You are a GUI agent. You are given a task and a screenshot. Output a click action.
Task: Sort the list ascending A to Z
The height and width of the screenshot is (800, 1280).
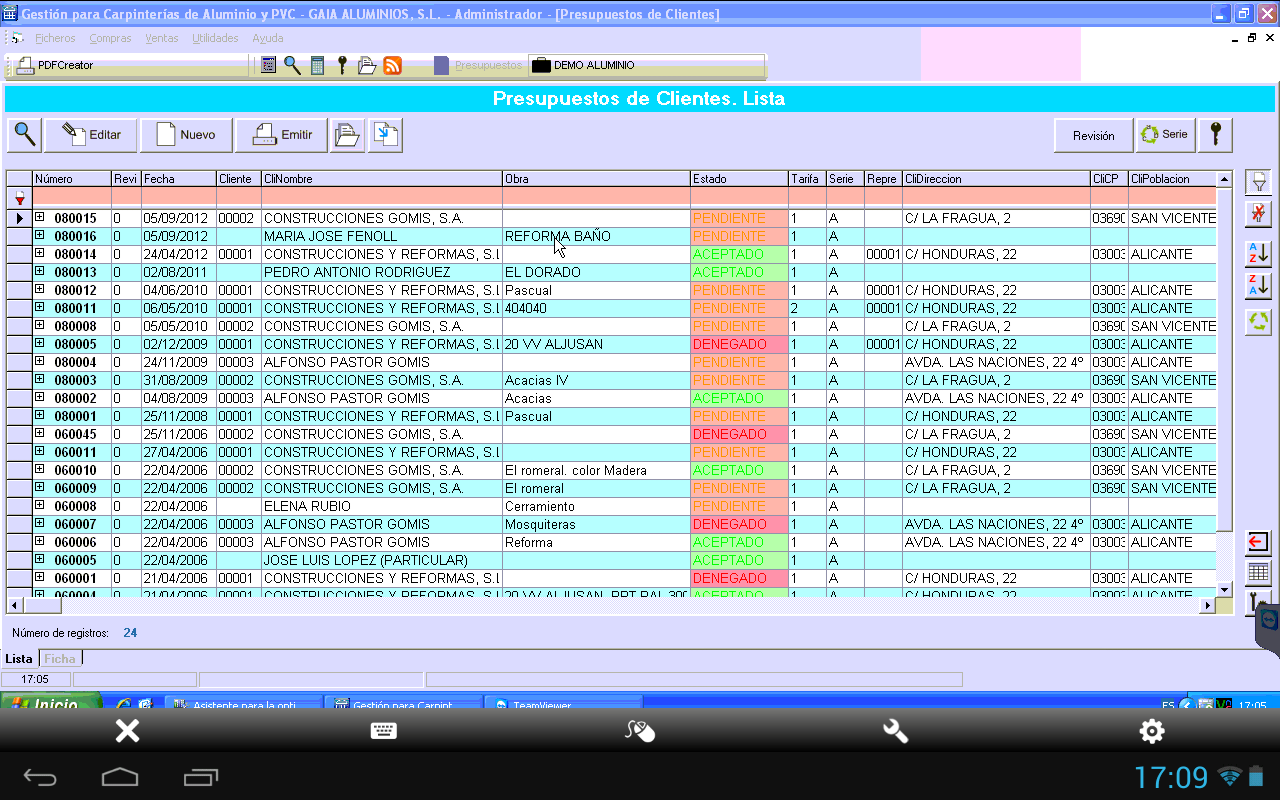tap(1259, 253)
